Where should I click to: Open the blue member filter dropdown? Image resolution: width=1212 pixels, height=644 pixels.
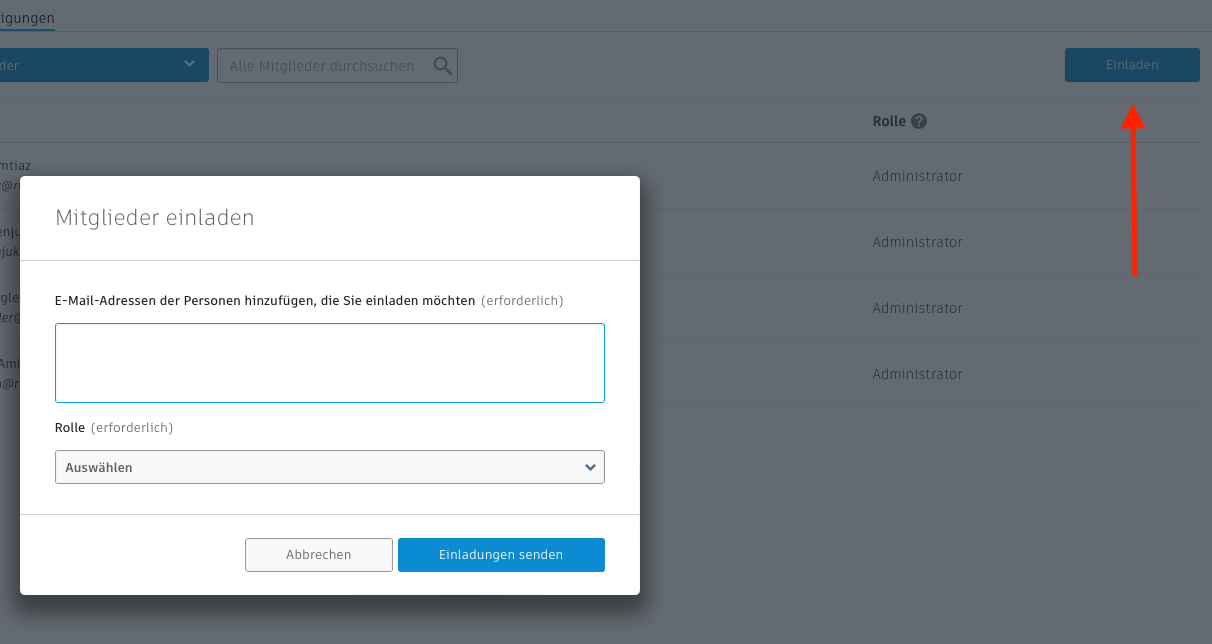(104, 65)
